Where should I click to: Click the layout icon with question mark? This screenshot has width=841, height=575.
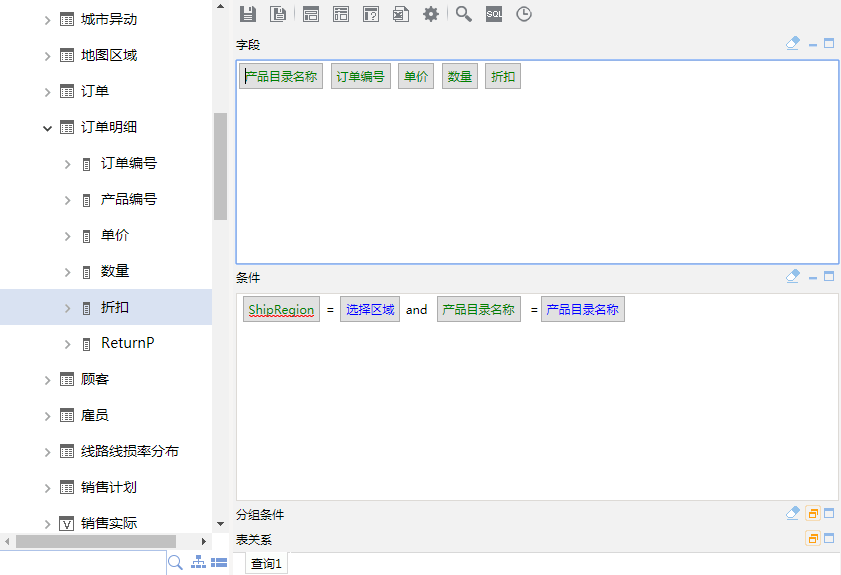(371, 14)
